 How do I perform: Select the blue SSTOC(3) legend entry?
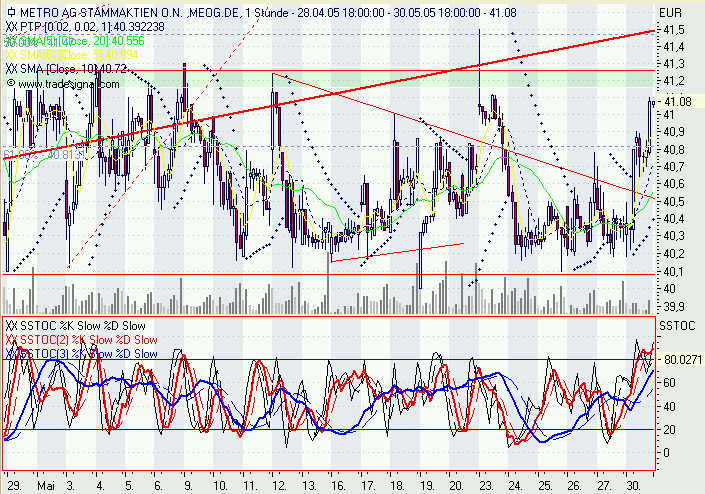[82, 354]
